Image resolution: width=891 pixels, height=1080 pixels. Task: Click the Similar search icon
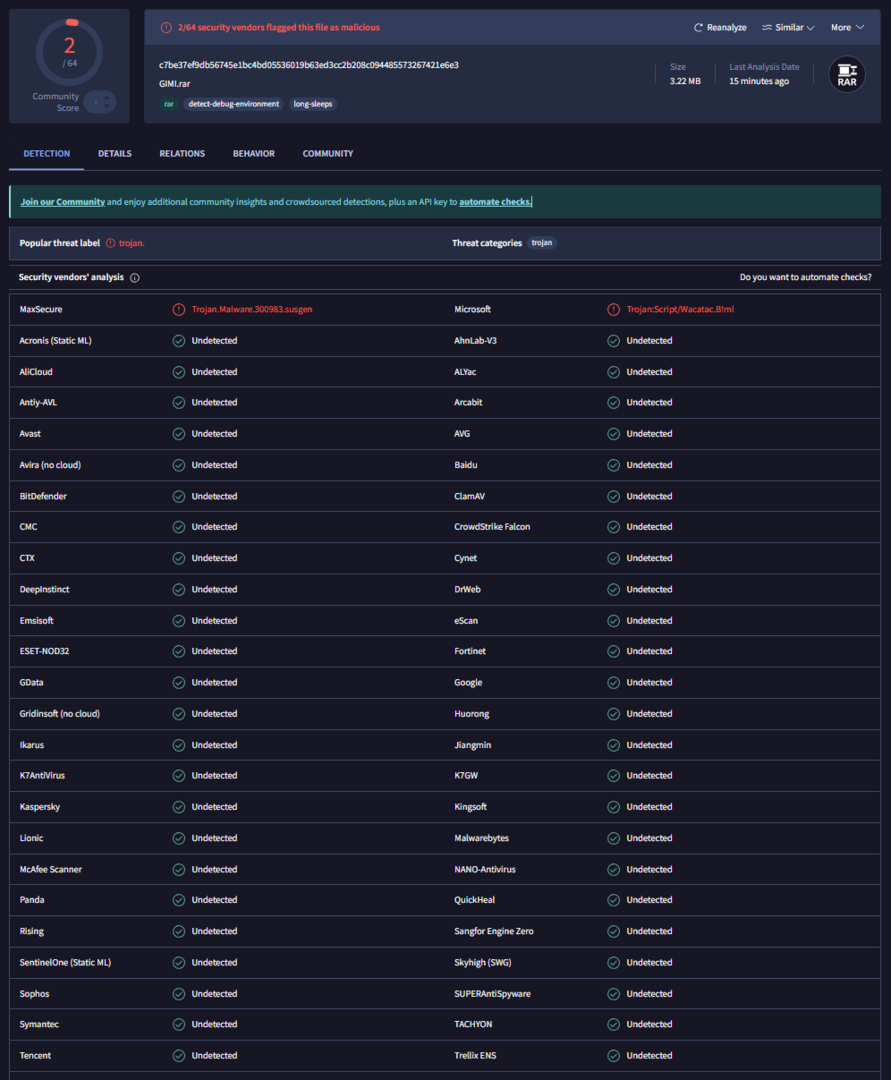pyautogui.click(x=766, y=28)
